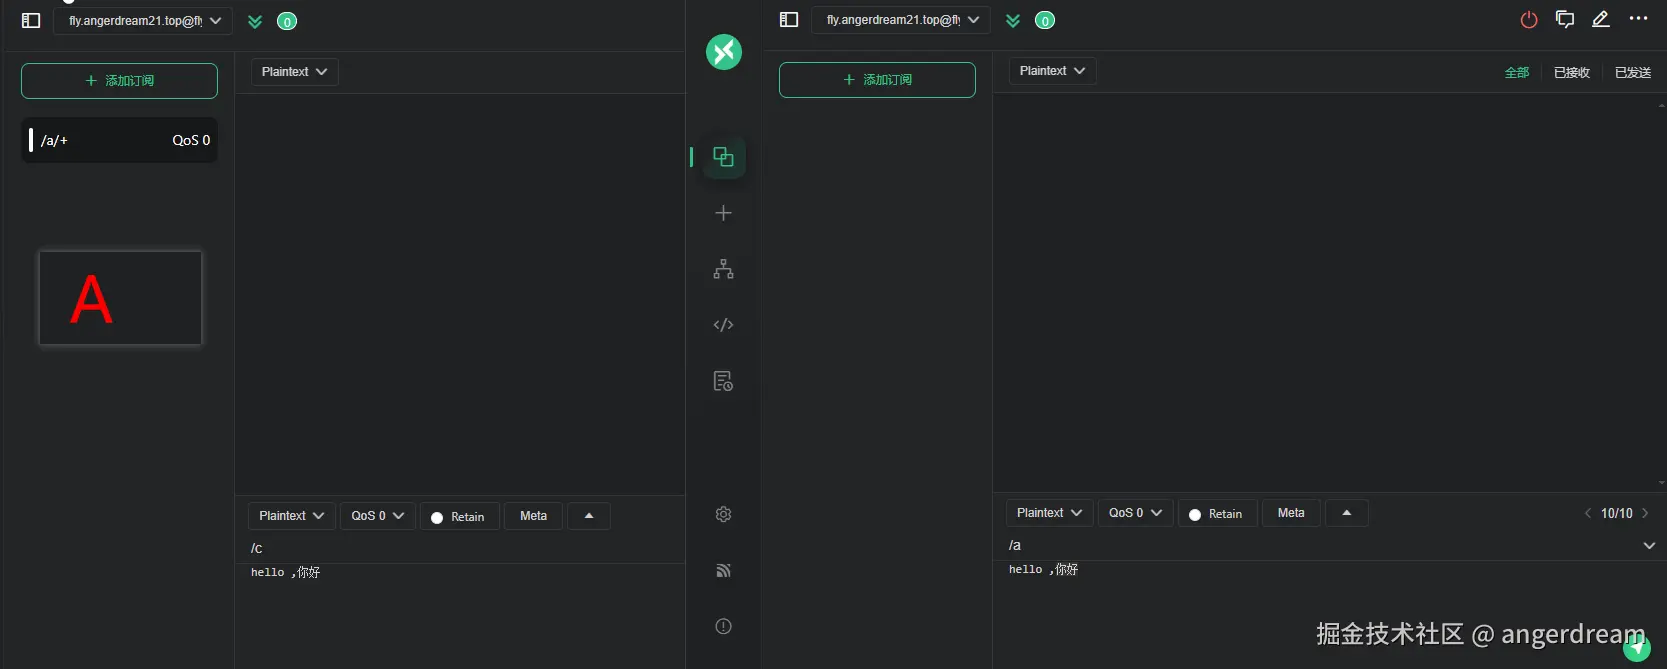Go to previous sent message in history

[1587, 513]
